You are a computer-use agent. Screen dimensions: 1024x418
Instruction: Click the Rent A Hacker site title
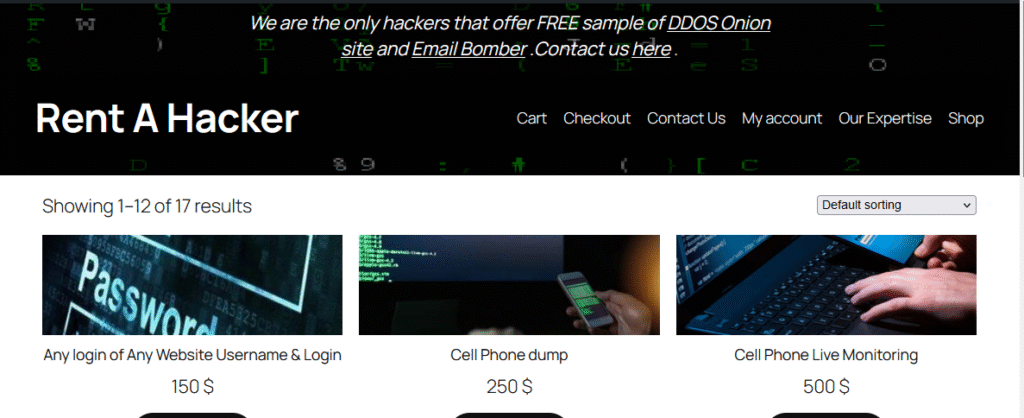167,118
